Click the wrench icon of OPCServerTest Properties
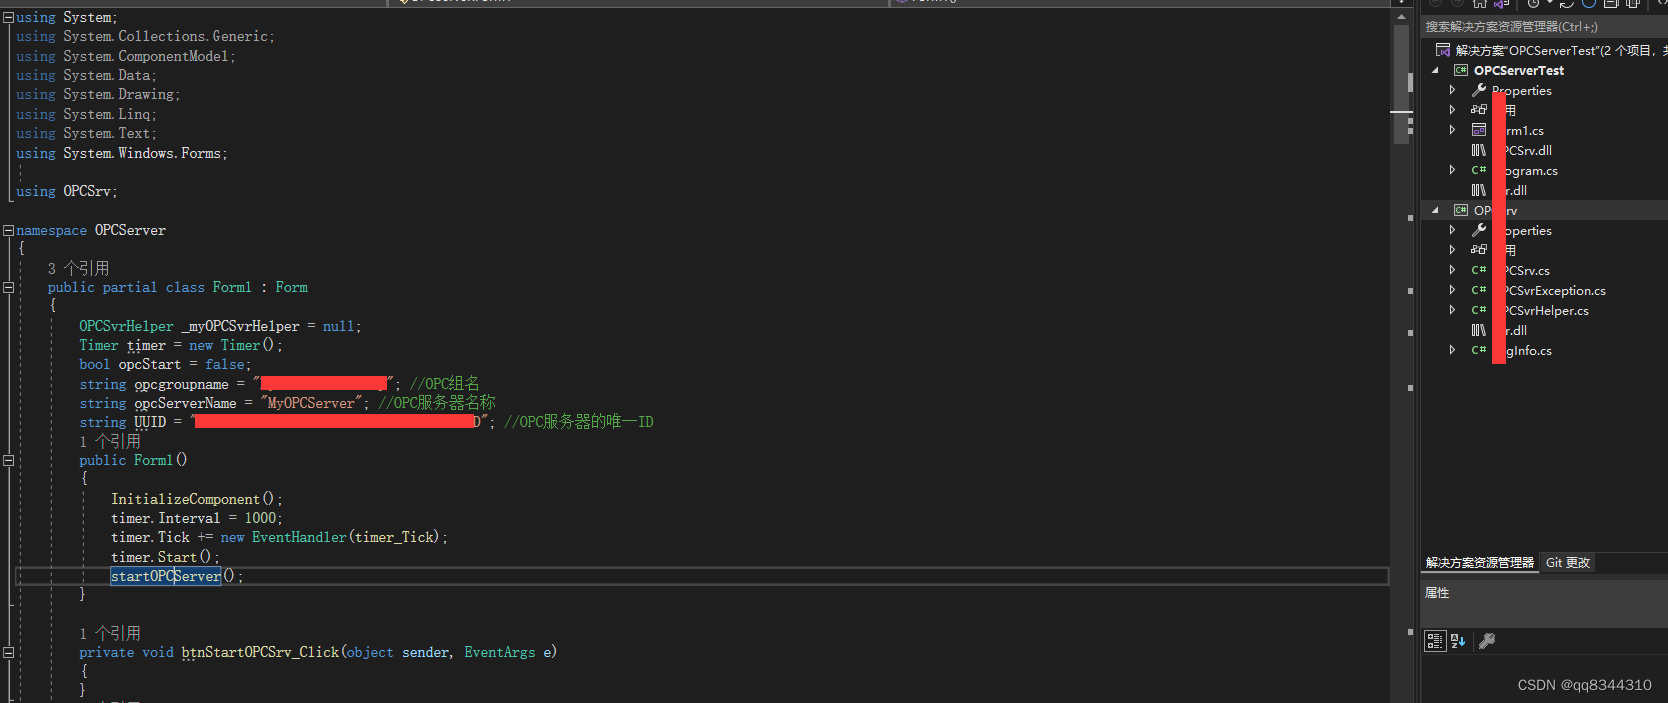 (1479, 90)
